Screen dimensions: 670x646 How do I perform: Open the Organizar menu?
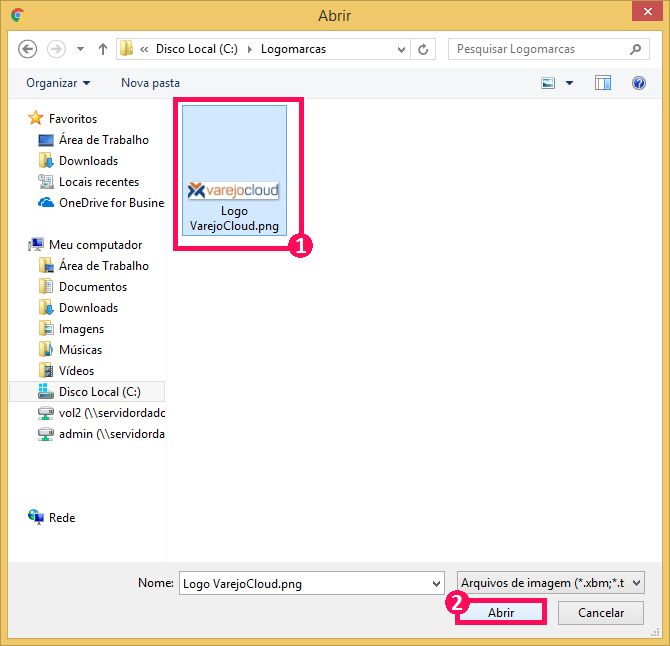click(58, 83)
